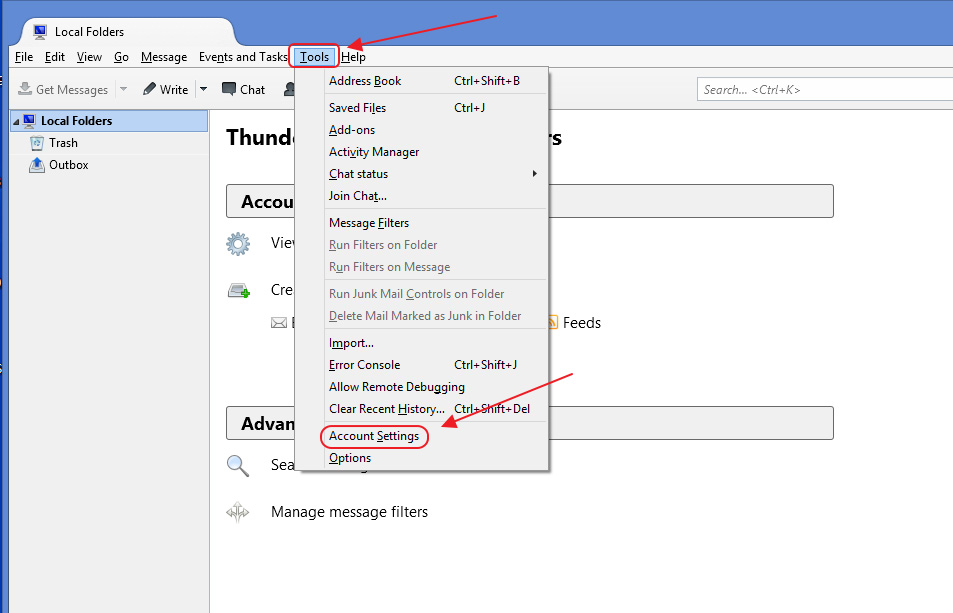
Task: Select Join Chat... menu entry
Action: (436, 196)
